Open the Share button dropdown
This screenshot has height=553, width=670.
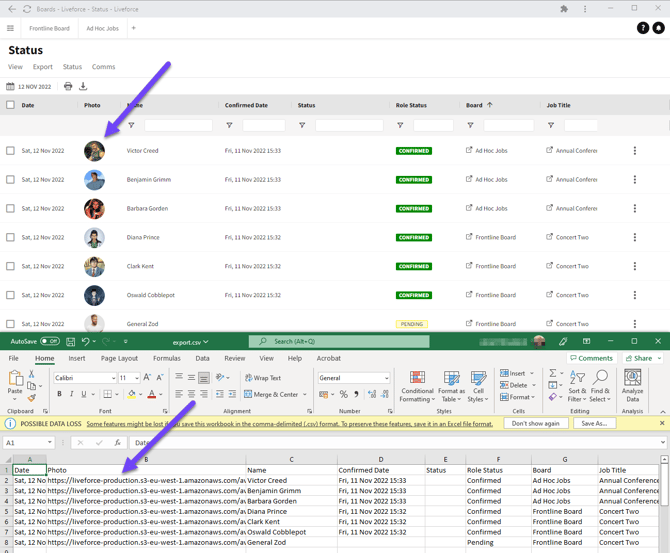(x=659, y=358)
